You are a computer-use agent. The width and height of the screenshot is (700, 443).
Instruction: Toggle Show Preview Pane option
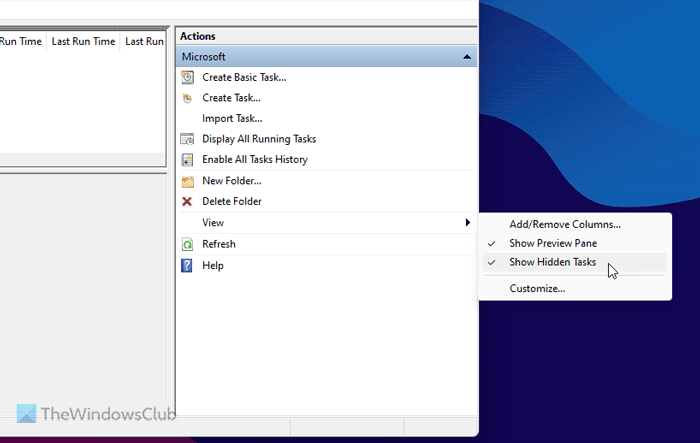point(553,243)
